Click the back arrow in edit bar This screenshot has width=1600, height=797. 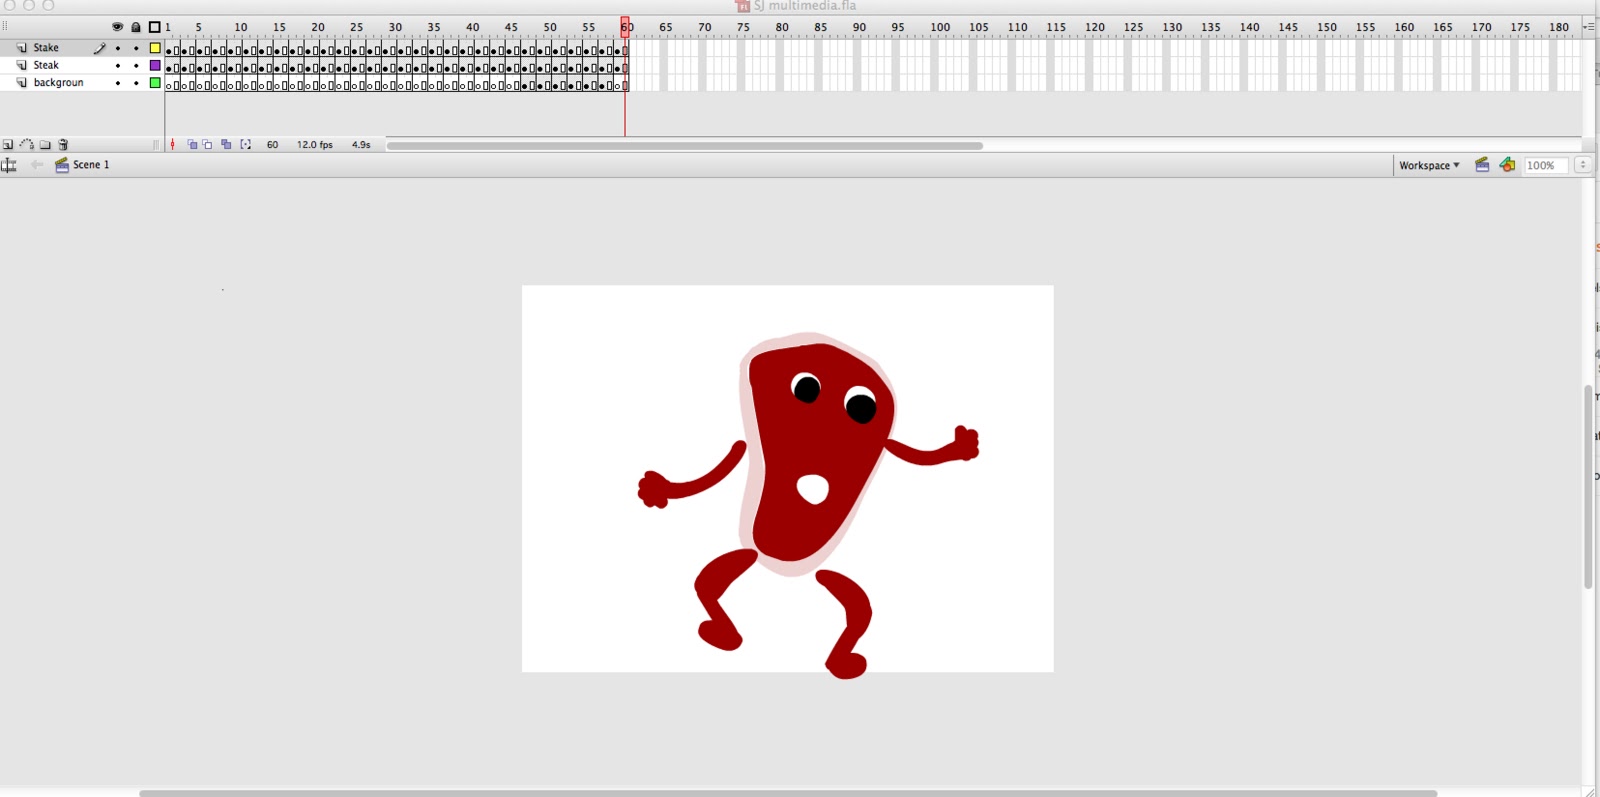pos(37,165)
